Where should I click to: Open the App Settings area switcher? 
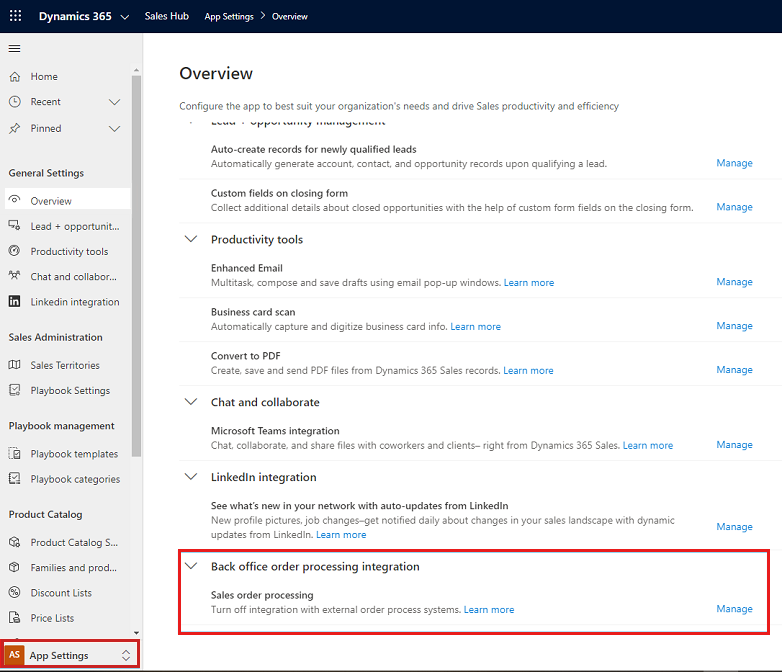click(x=70, y=655)
